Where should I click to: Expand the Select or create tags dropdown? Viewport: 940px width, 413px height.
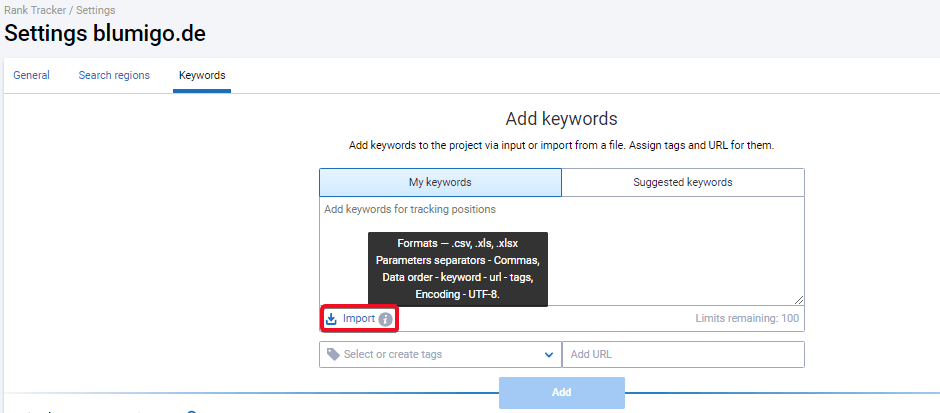point(549,355)
